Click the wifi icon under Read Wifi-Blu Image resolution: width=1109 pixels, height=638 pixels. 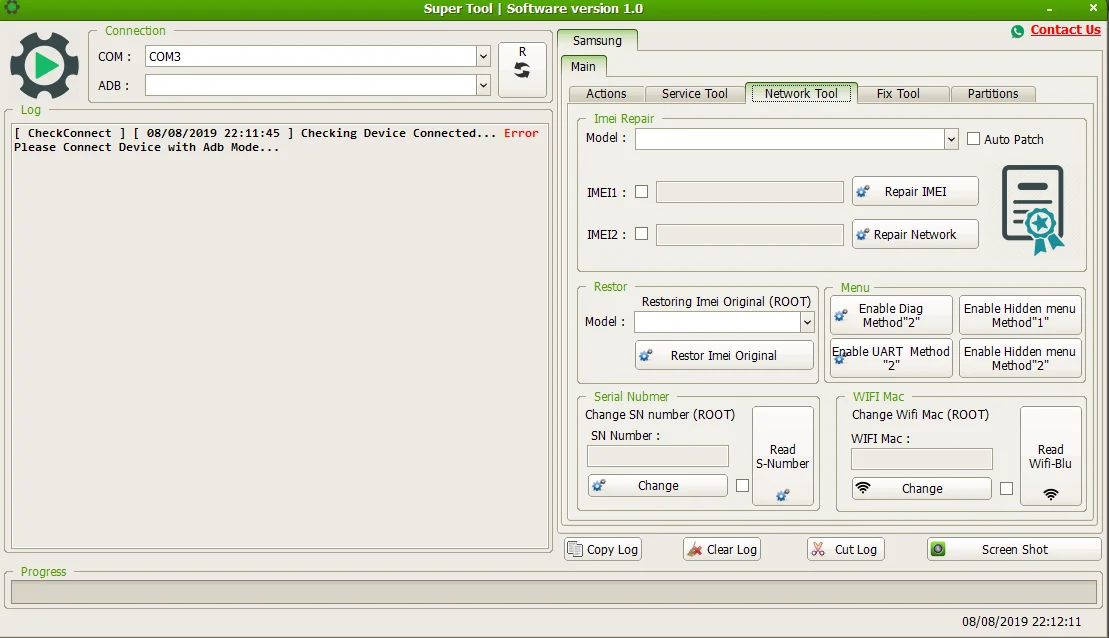(1051, 494)
